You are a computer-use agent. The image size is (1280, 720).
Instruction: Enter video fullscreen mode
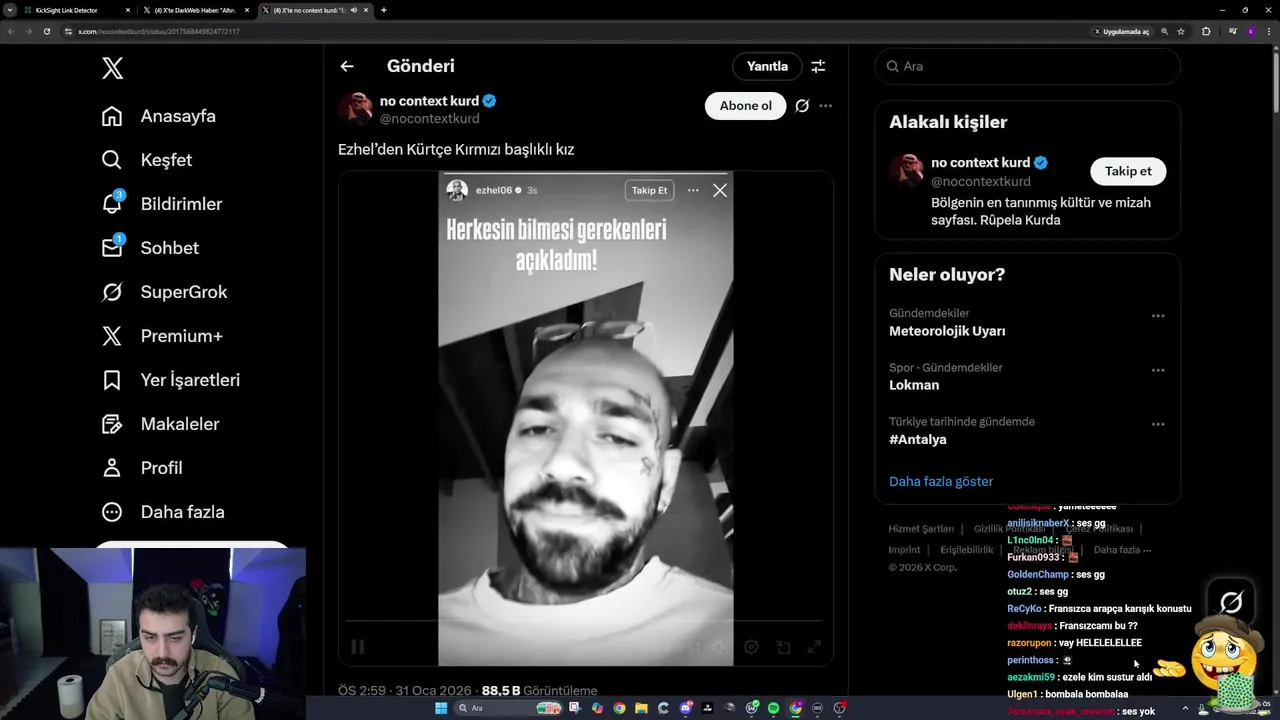click(x=814, y=647)
